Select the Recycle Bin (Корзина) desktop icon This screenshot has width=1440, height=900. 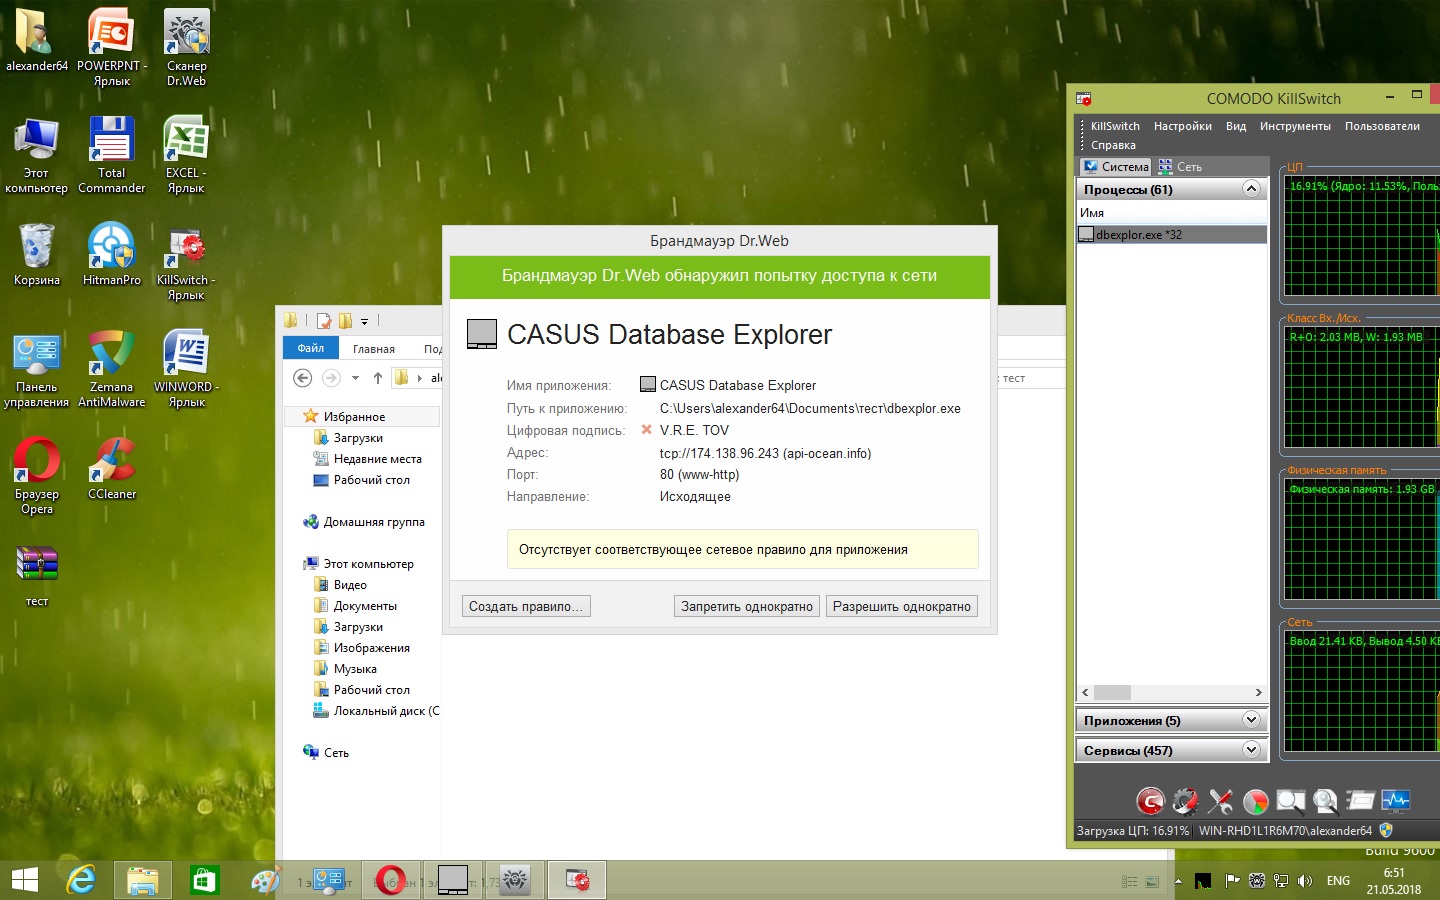[37, 254]
